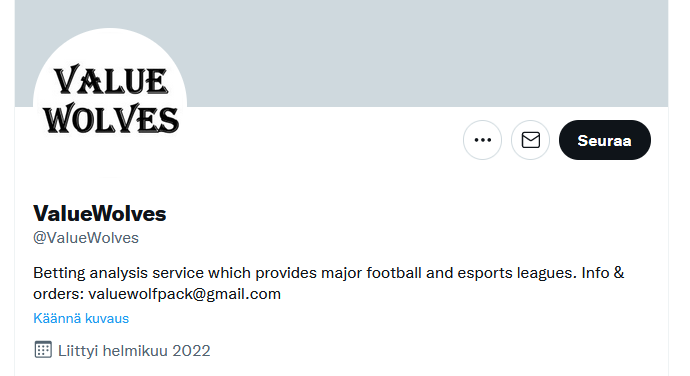Click the calendar icon beside join date
This screenshot has height=376, width=690.
click(x=43, y=350)
